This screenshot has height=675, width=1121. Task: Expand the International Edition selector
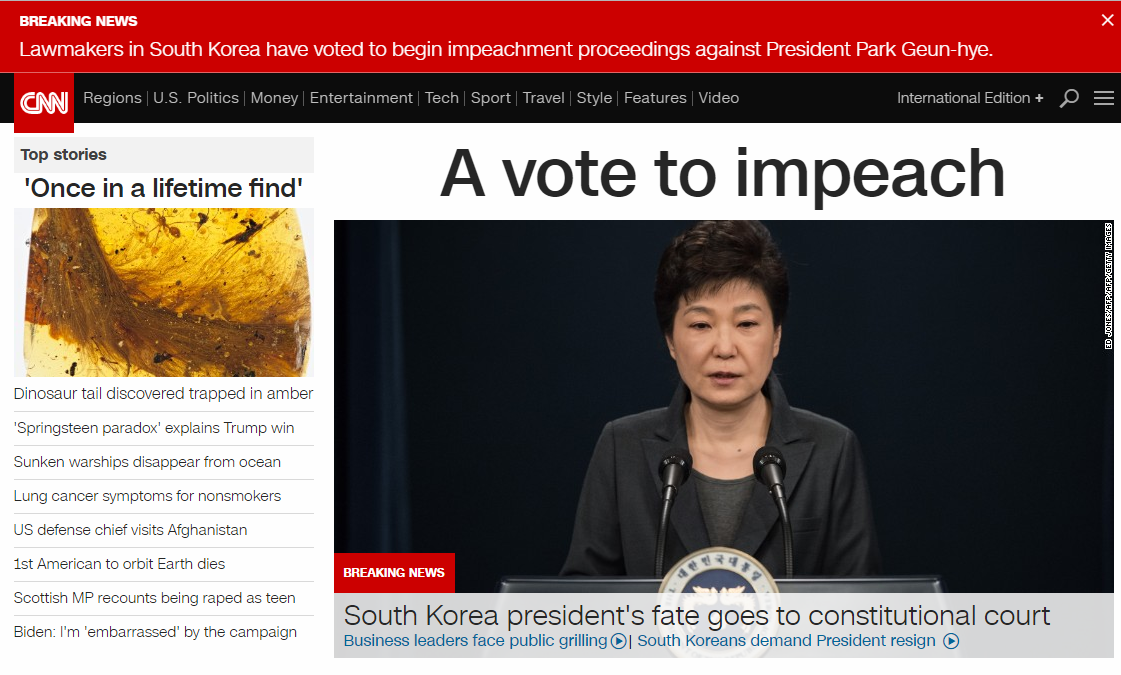pyautogui.click(x=970, y=98)
